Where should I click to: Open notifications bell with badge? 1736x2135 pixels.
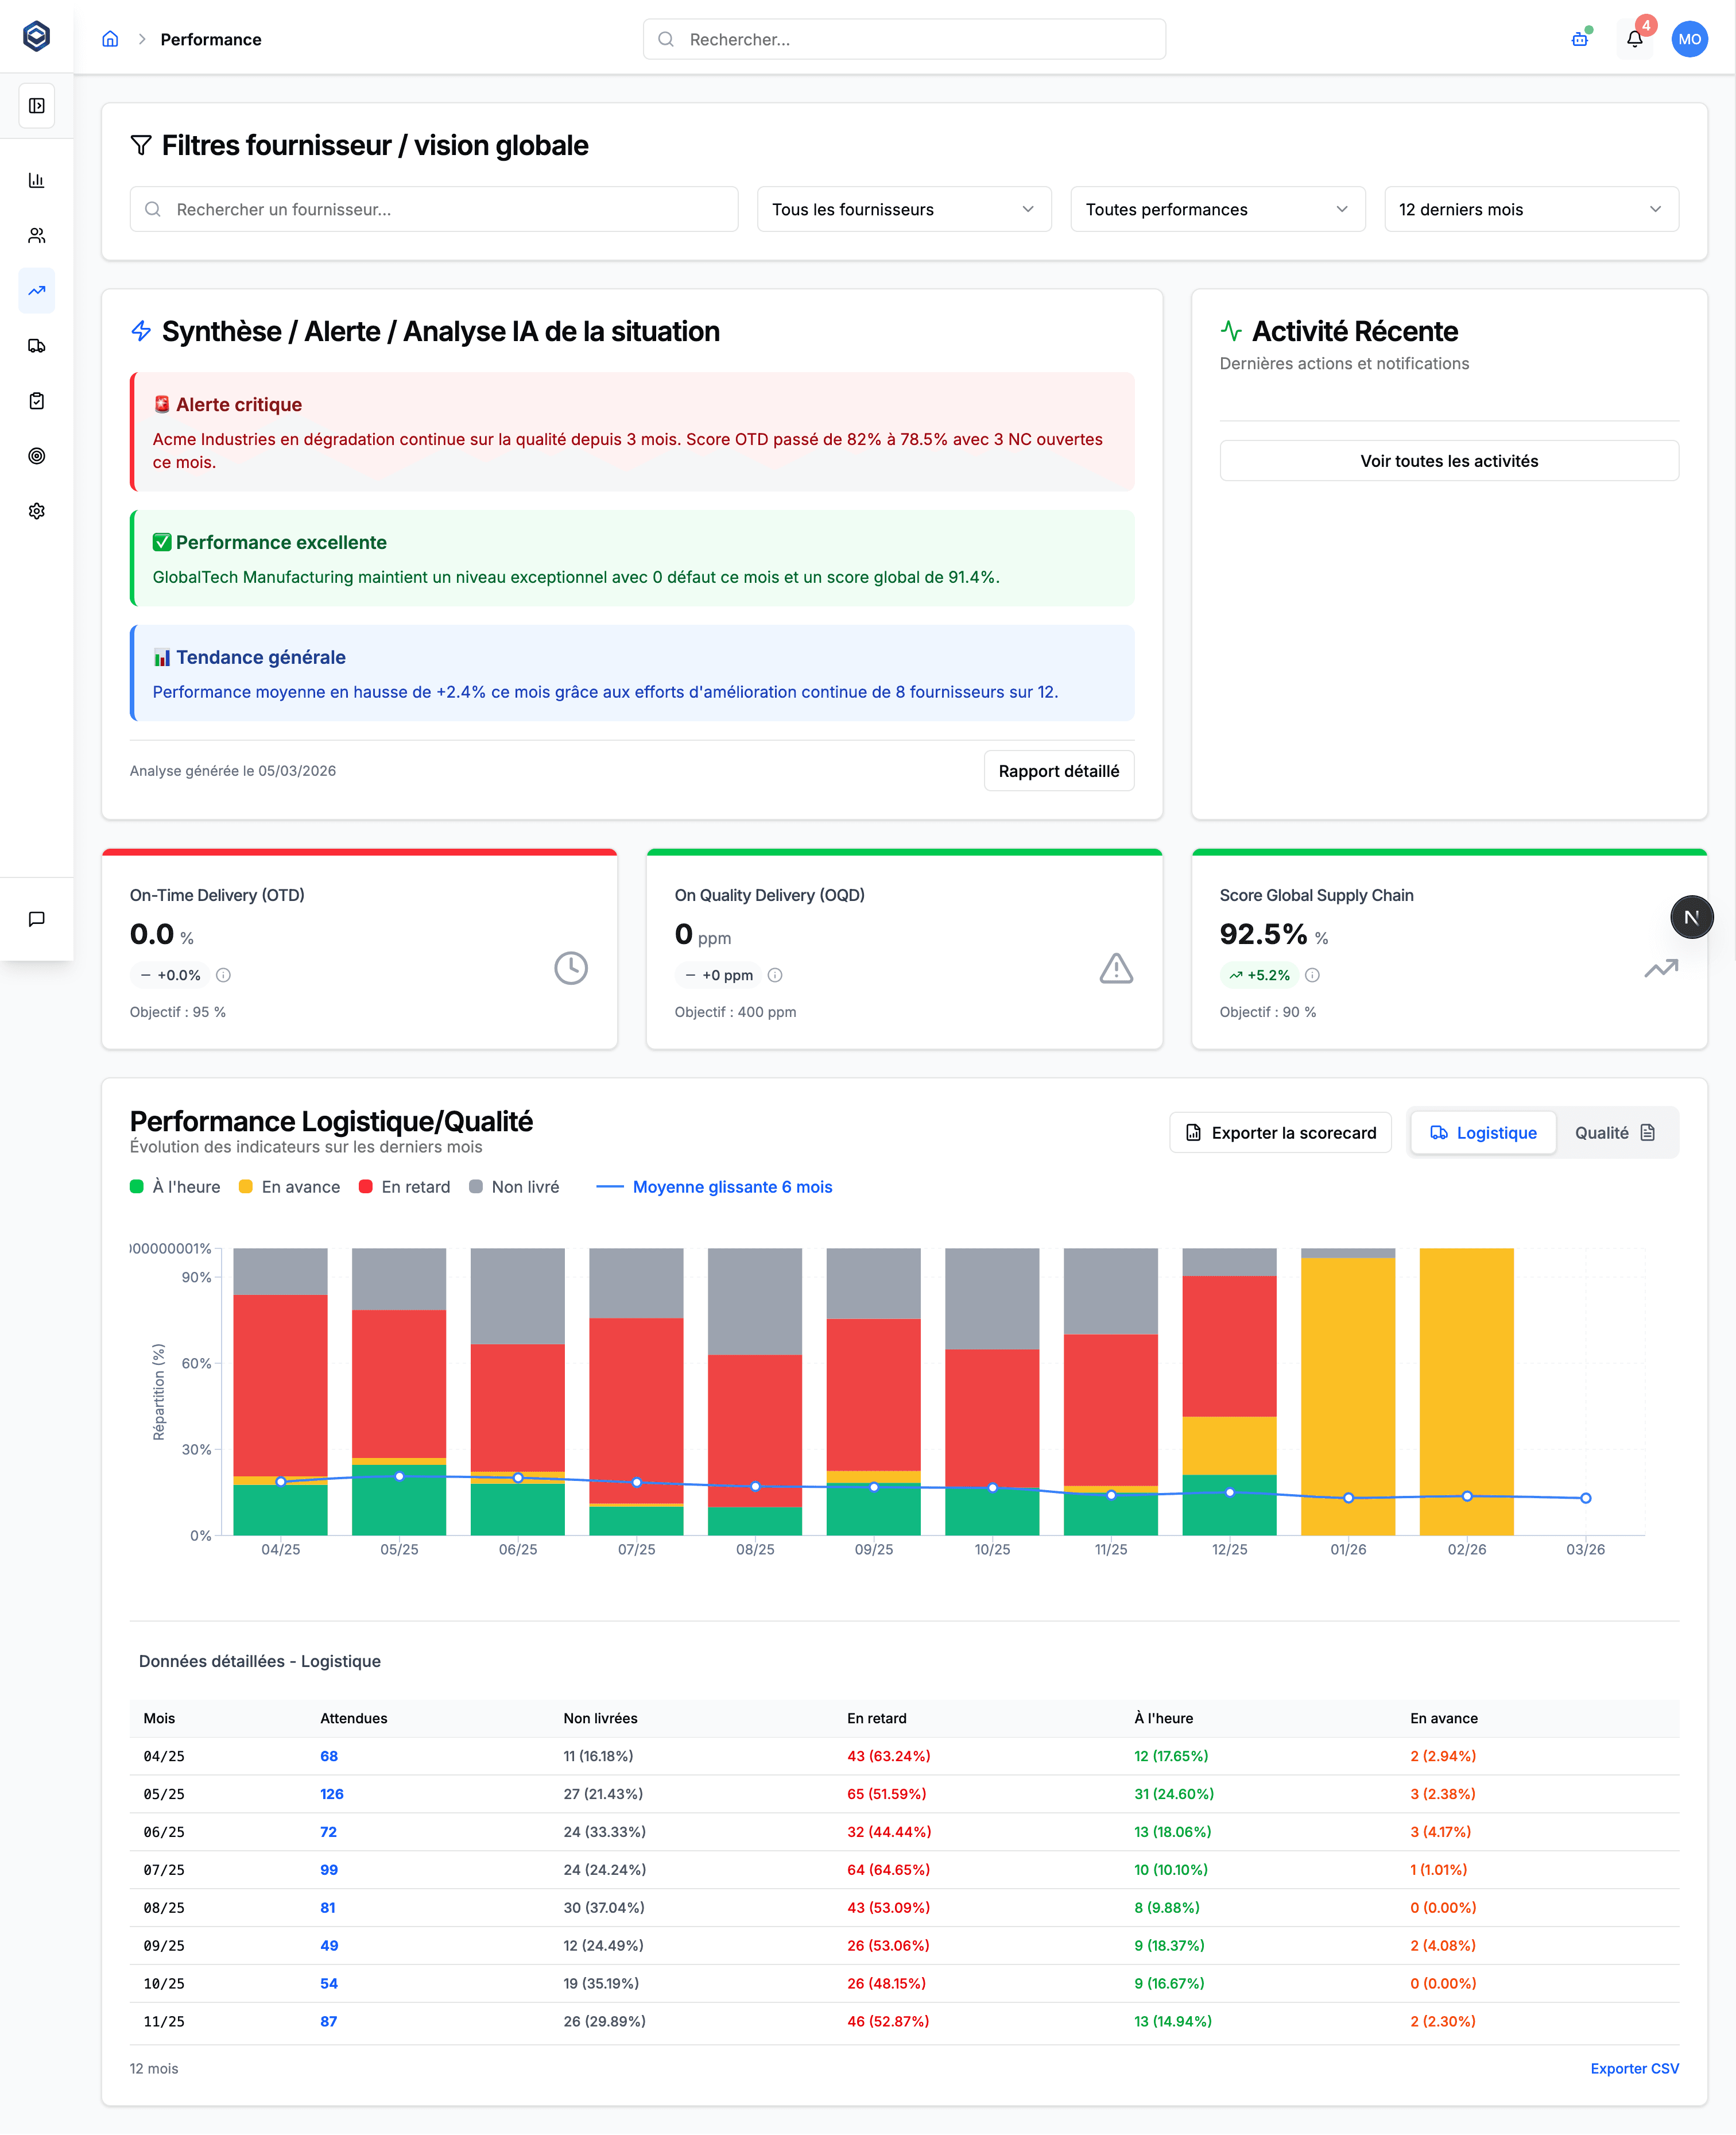[1634, 39]
